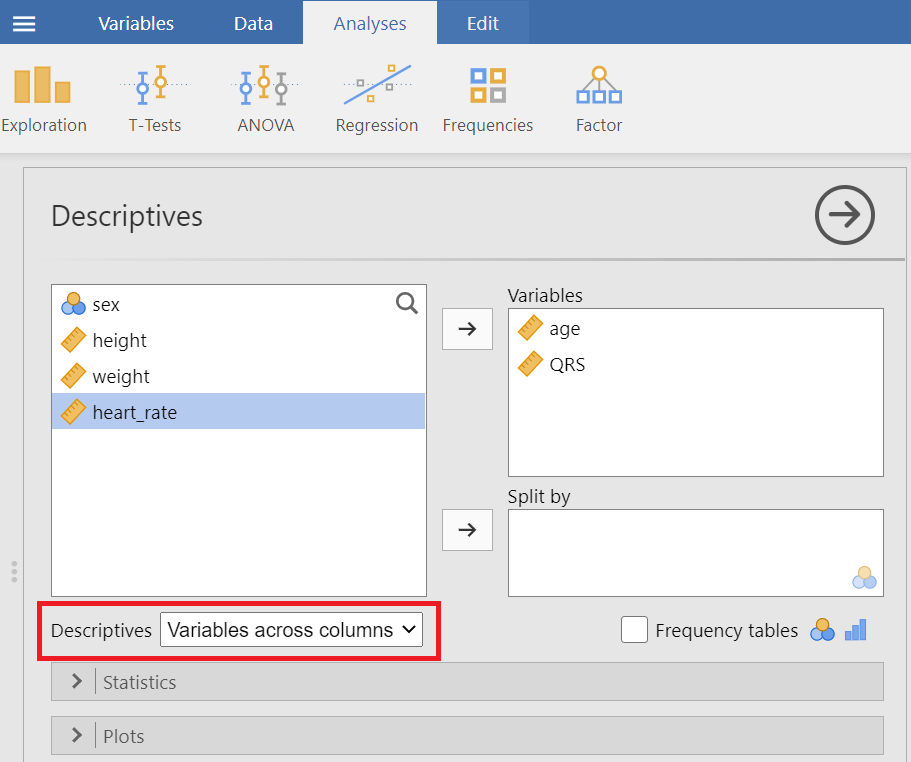Select the weight variable in list

click(121, 377)
